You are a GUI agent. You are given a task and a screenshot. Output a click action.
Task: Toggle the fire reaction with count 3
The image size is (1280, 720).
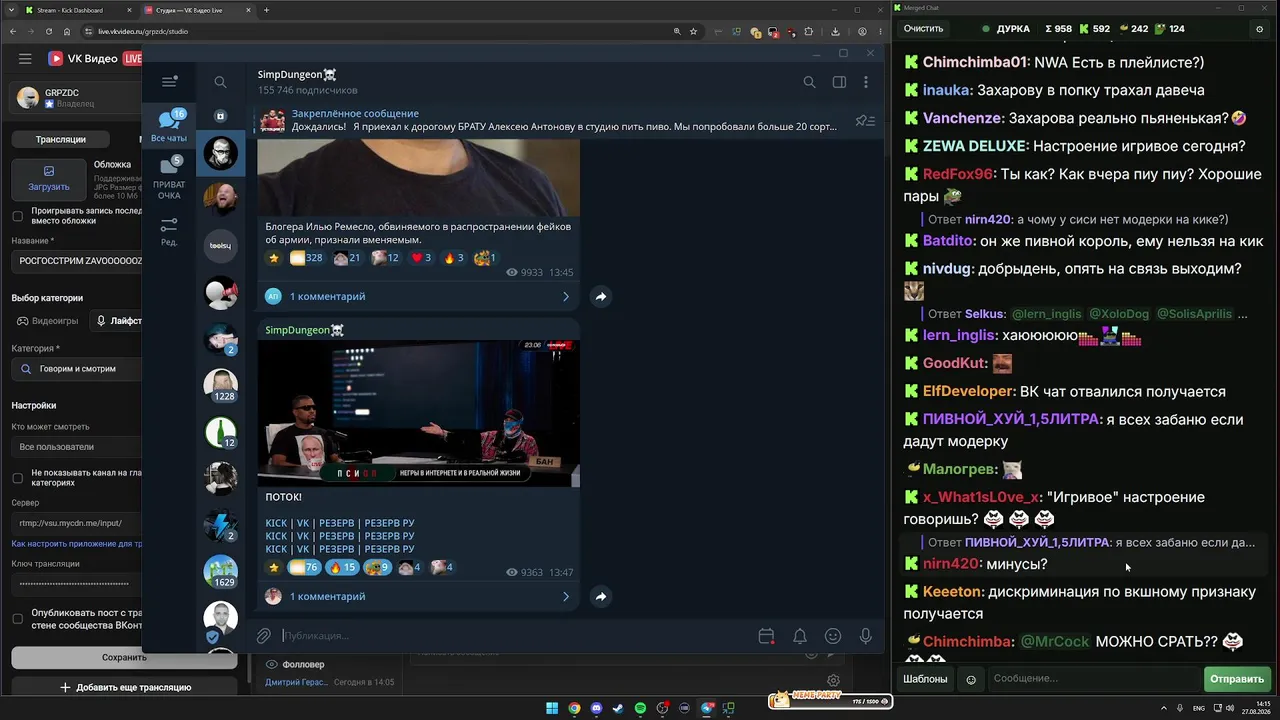455,258
